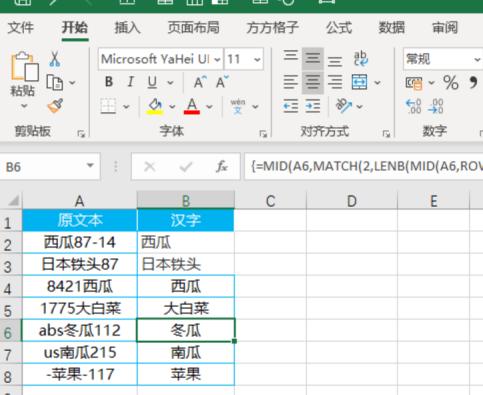
Task: Click the cell borders icon
Action: [108, 106]
